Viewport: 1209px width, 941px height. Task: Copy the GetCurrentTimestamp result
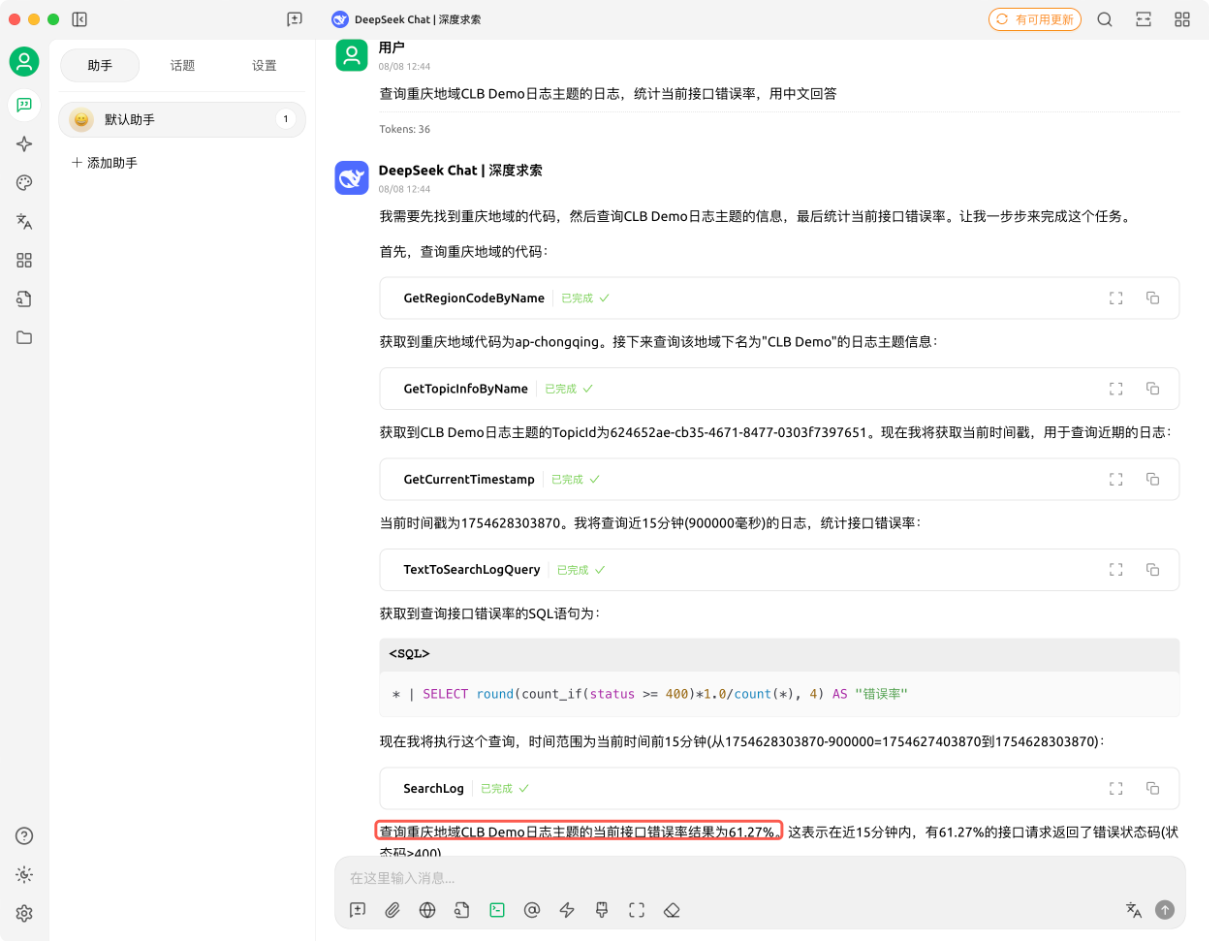coord(1152,479)
